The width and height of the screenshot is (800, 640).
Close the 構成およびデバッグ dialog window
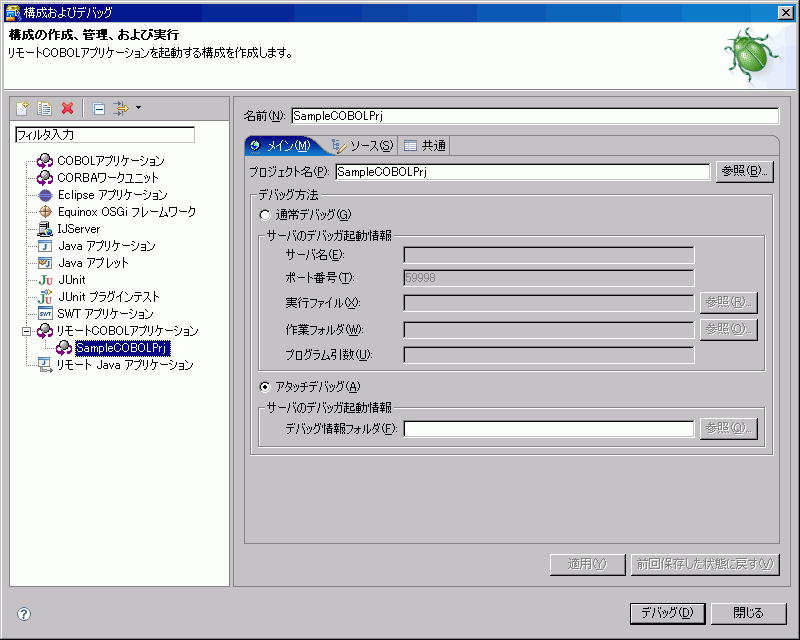[x=786, y=12]
